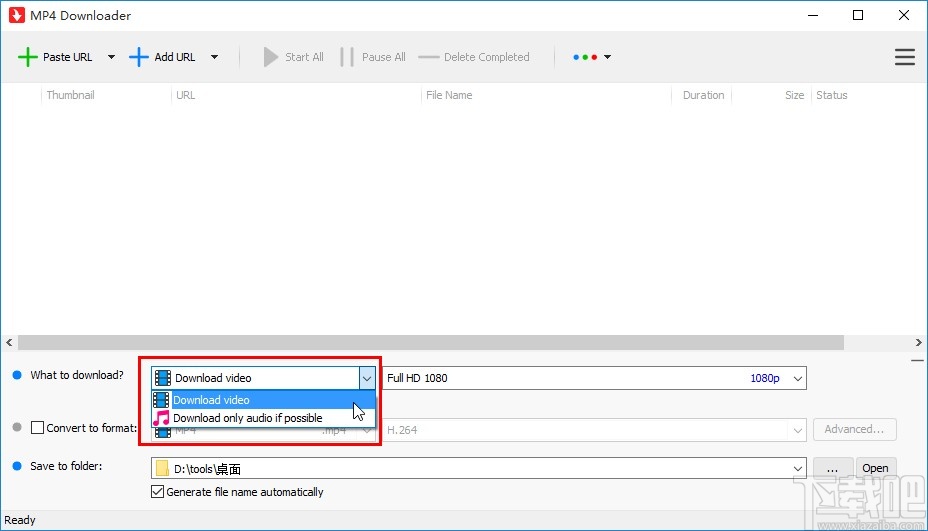Screen dimensions: 928x531
Task: Click the Add URL label
Action: 175,57
